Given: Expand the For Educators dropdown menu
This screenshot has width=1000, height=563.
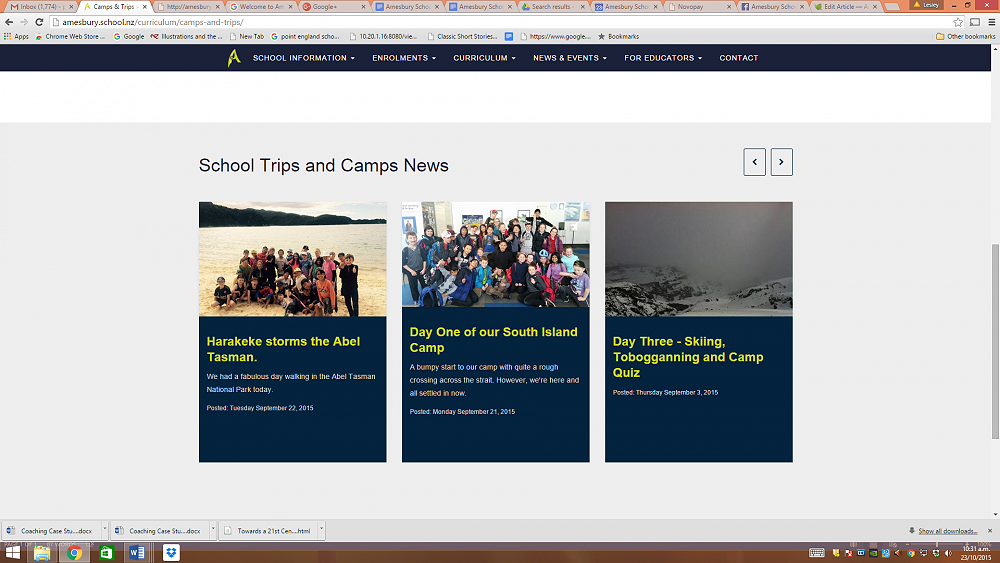Looking at the screenshot, I should pyautogui.click(x=663, y=58).
